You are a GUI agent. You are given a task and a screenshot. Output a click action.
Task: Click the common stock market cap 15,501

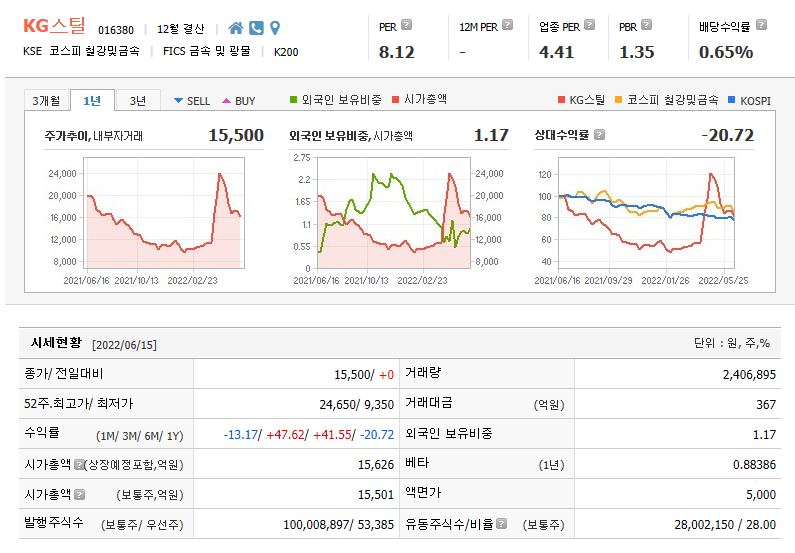[x=376, y=494]
